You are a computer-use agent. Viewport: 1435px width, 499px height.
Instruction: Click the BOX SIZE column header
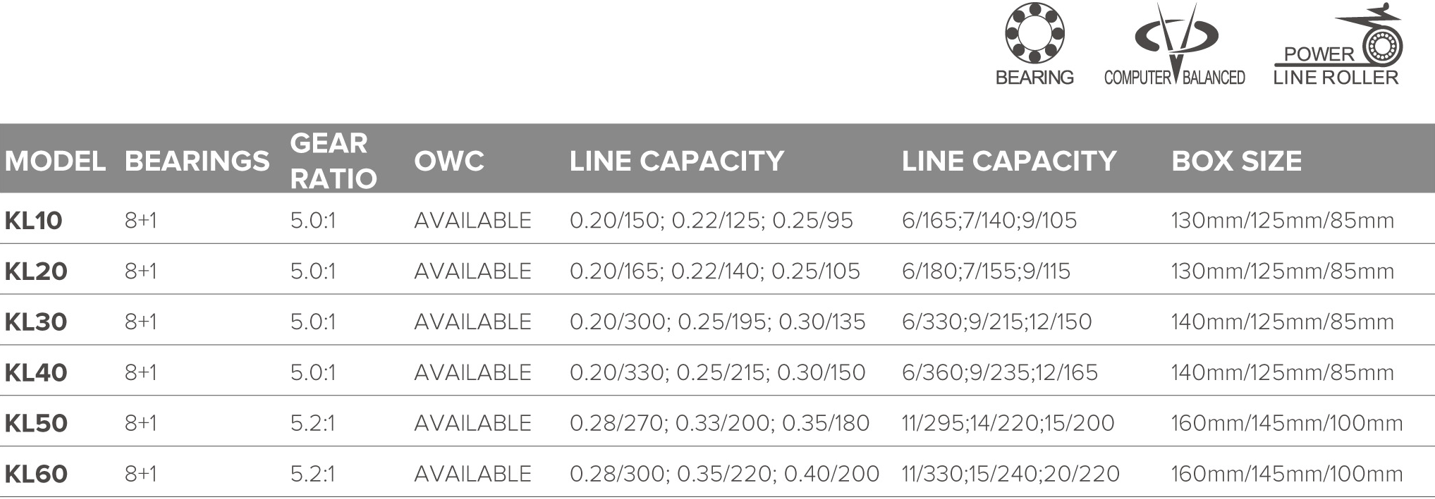1236,161
